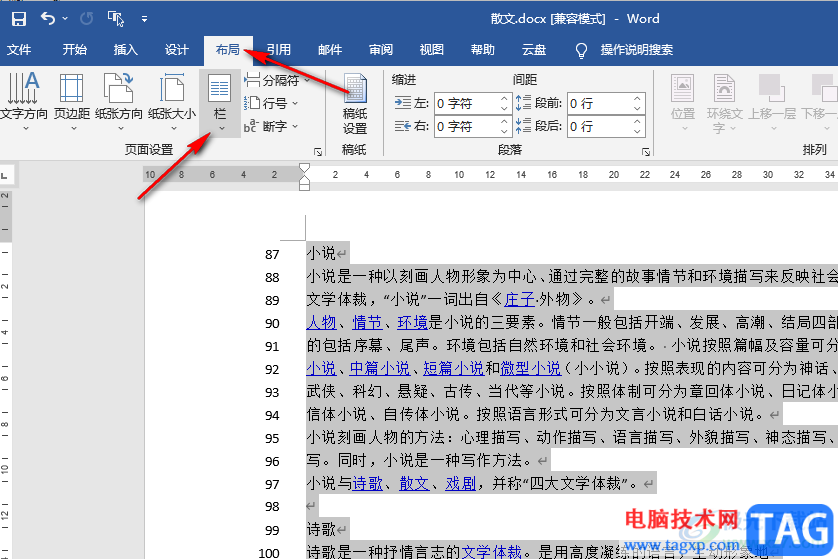This screenshot has height=559, width=838.
Task: Click the touch/mouse mode icon
Action: 115,19
